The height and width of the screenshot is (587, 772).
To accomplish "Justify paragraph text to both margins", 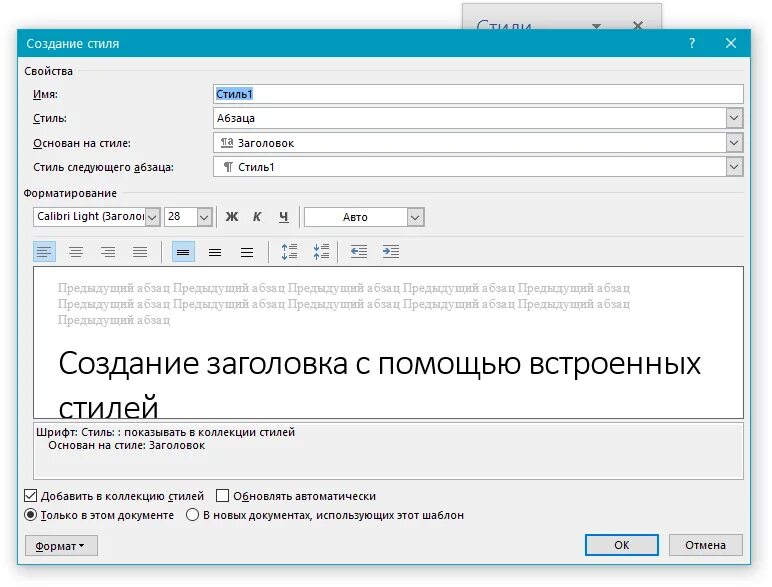I will pyautogui.click(x=140, y=252).
